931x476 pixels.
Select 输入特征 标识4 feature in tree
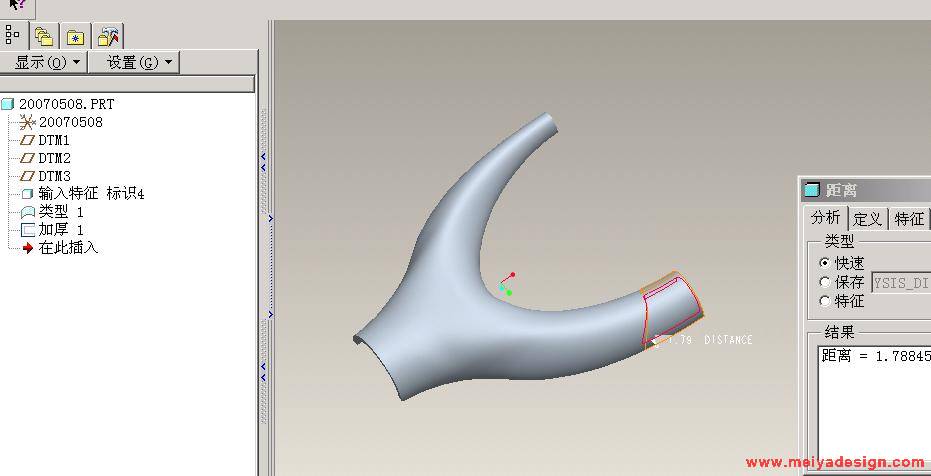[x=91, y=194]
